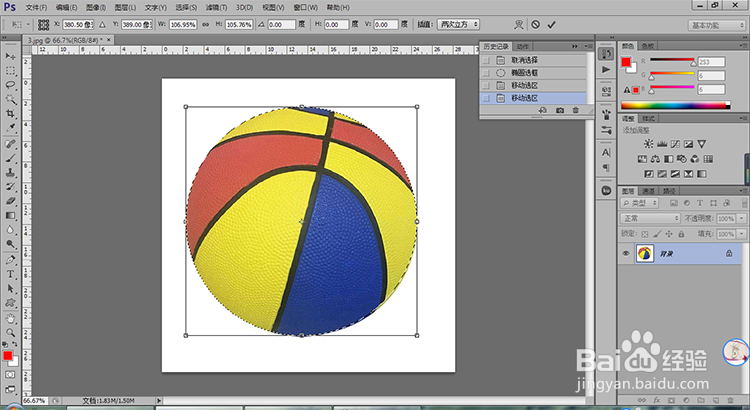
Task: Open the opacity 100% dropdown arrow
Action: point(741,219)
